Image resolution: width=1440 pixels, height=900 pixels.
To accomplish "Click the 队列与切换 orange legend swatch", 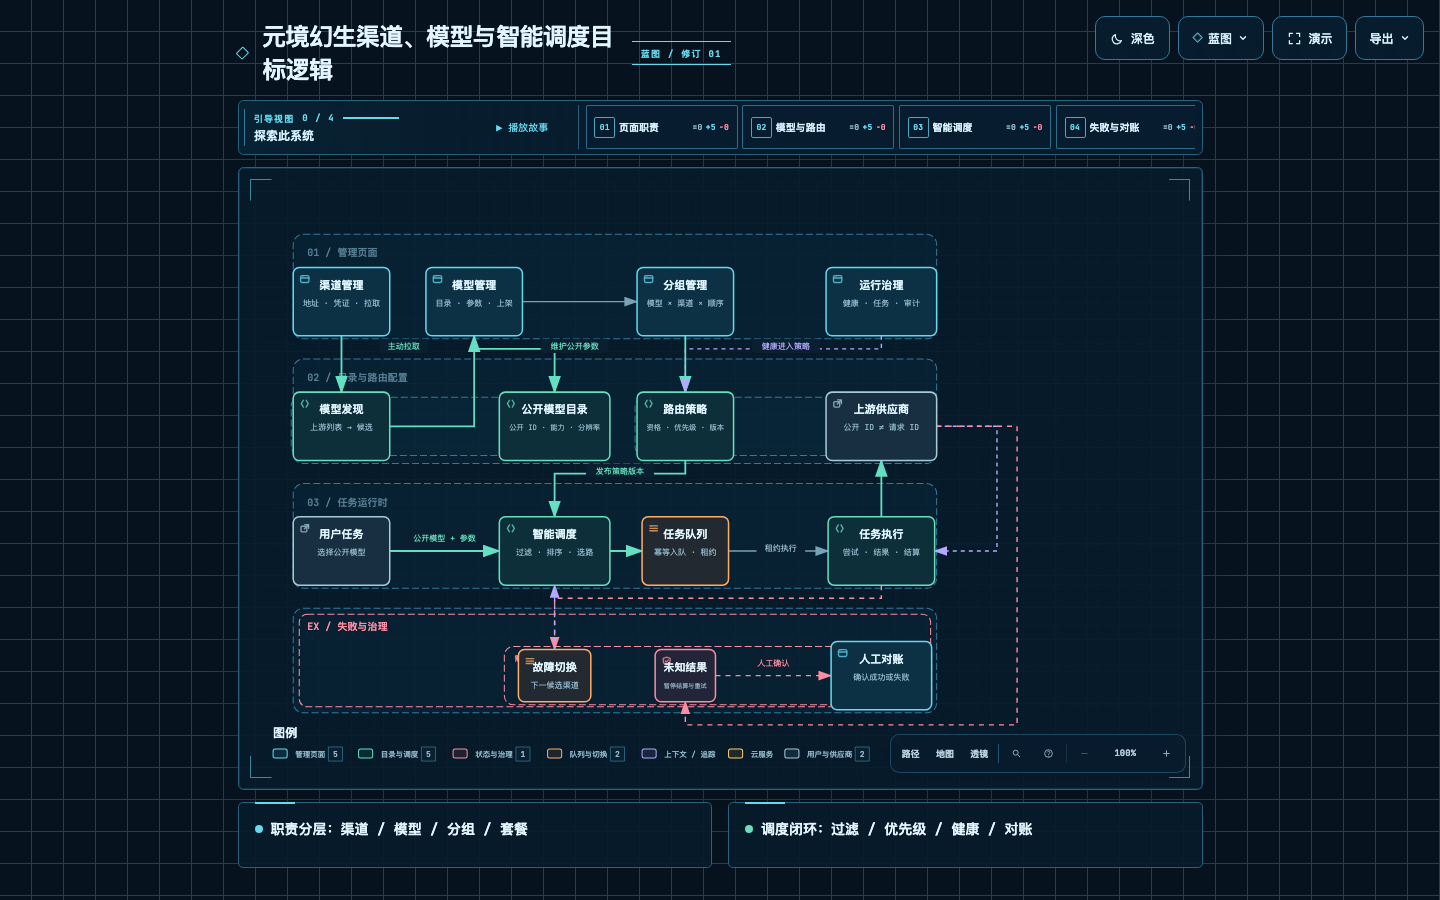I will pos(554,754).
